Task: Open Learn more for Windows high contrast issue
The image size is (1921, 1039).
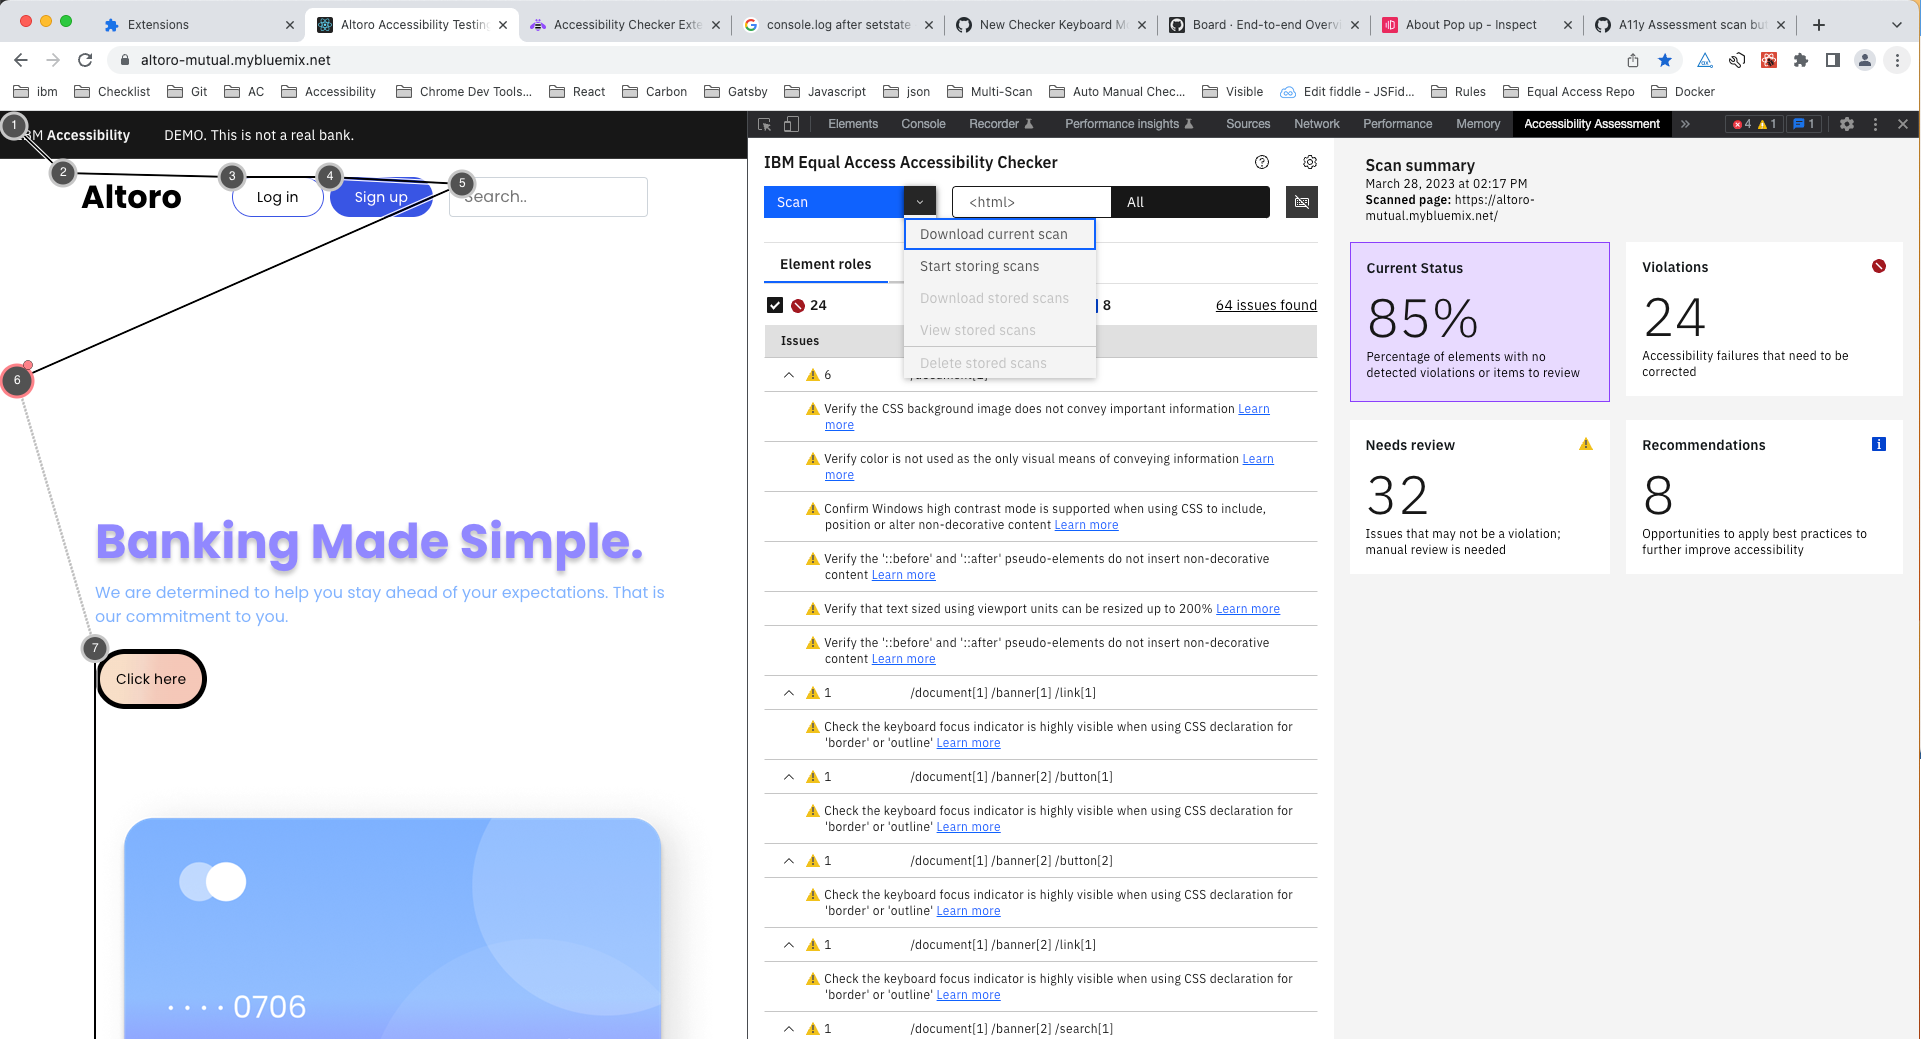Action: pos(1087,525)
